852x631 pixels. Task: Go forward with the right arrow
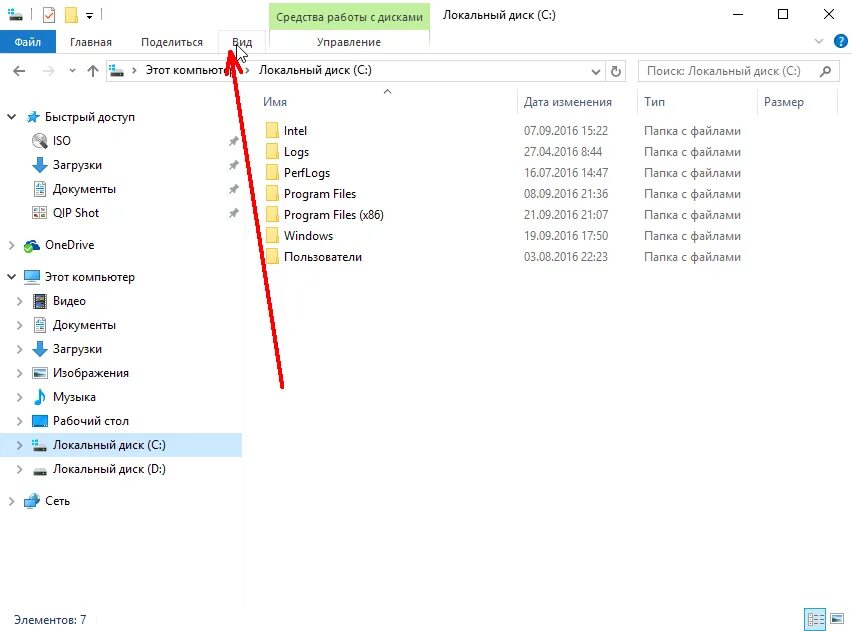[48, 71]
